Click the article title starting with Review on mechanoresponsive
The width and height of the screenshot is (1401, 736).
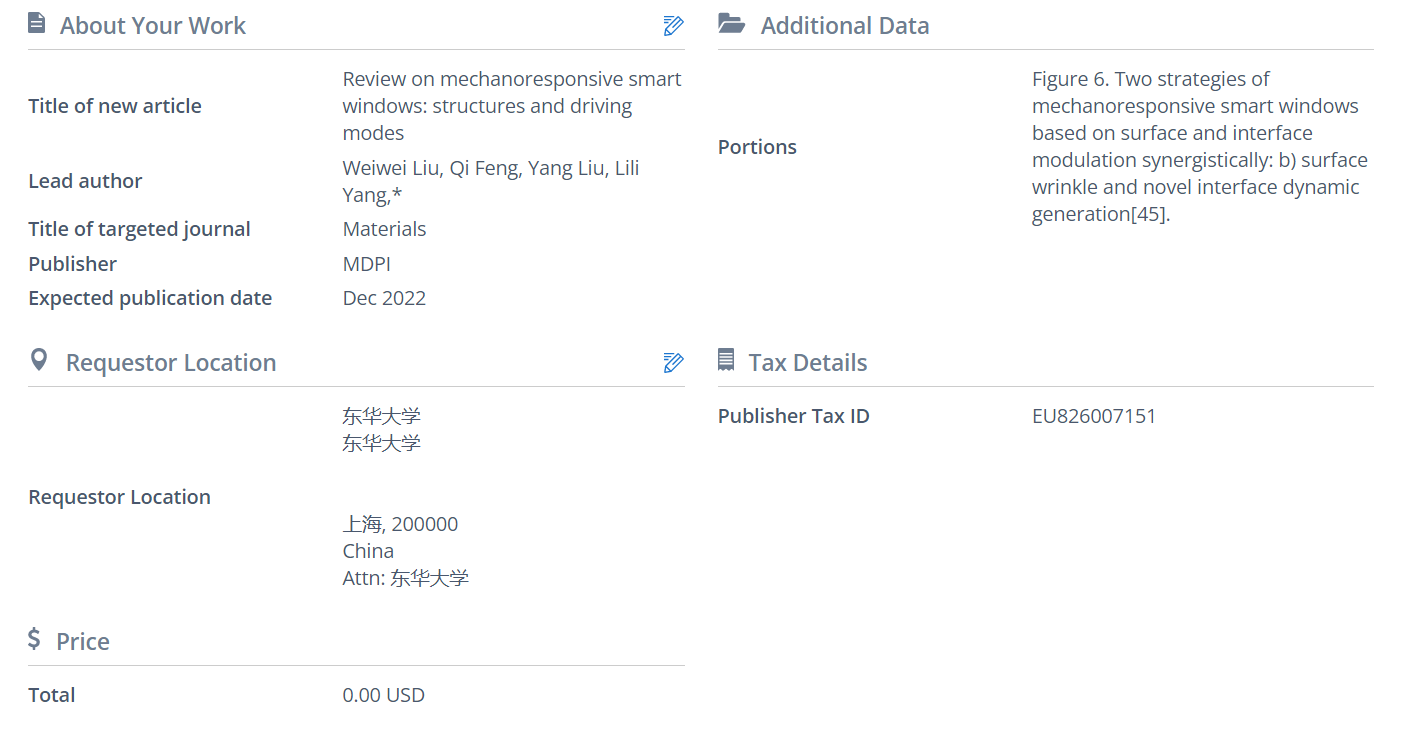(511, 106)
